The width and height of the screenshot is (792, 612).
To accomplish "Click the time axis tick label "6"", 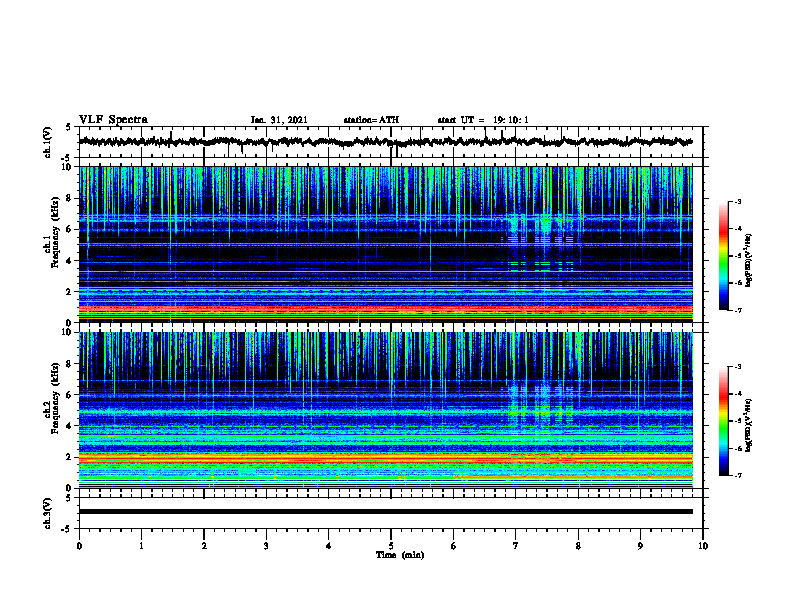I will pos(454,546).
